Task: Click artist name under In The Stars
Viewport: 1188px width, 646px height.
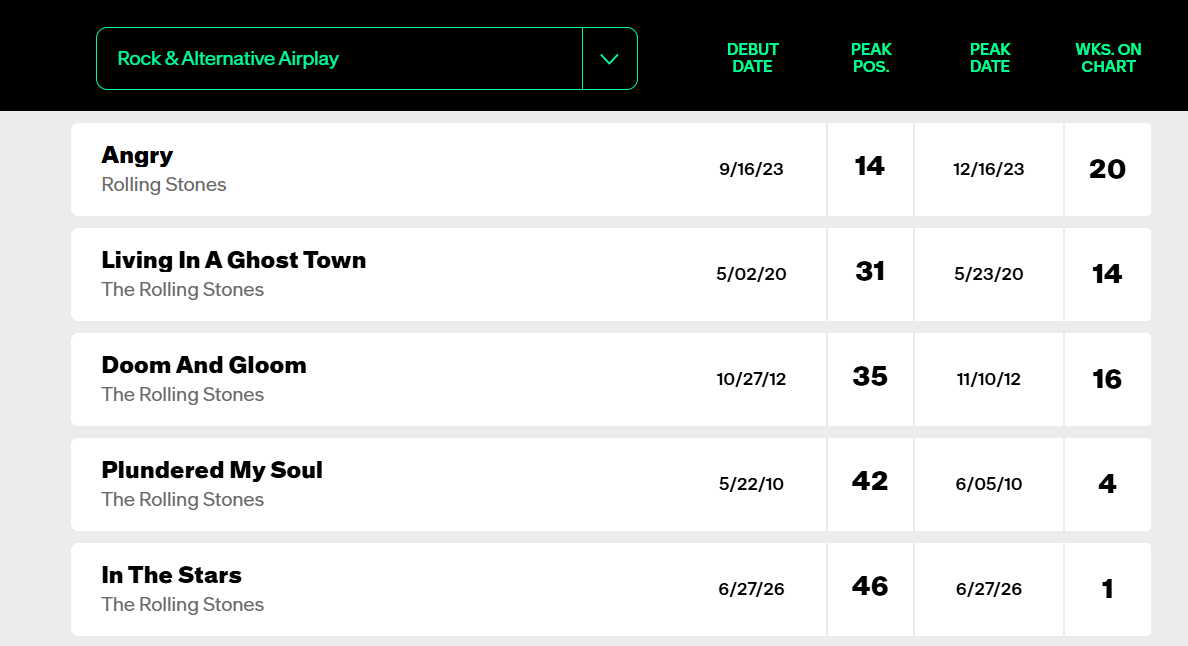Action: tap(183, 604)
